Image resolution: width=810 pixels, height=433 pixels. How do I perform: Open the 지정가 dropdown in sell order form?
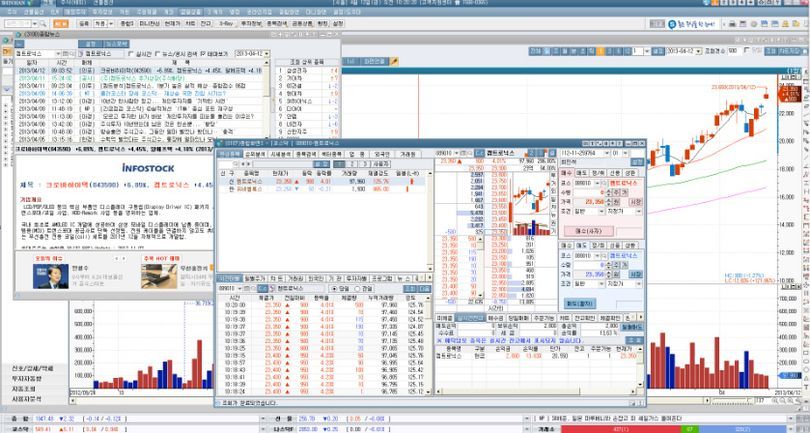click(640, 284)
